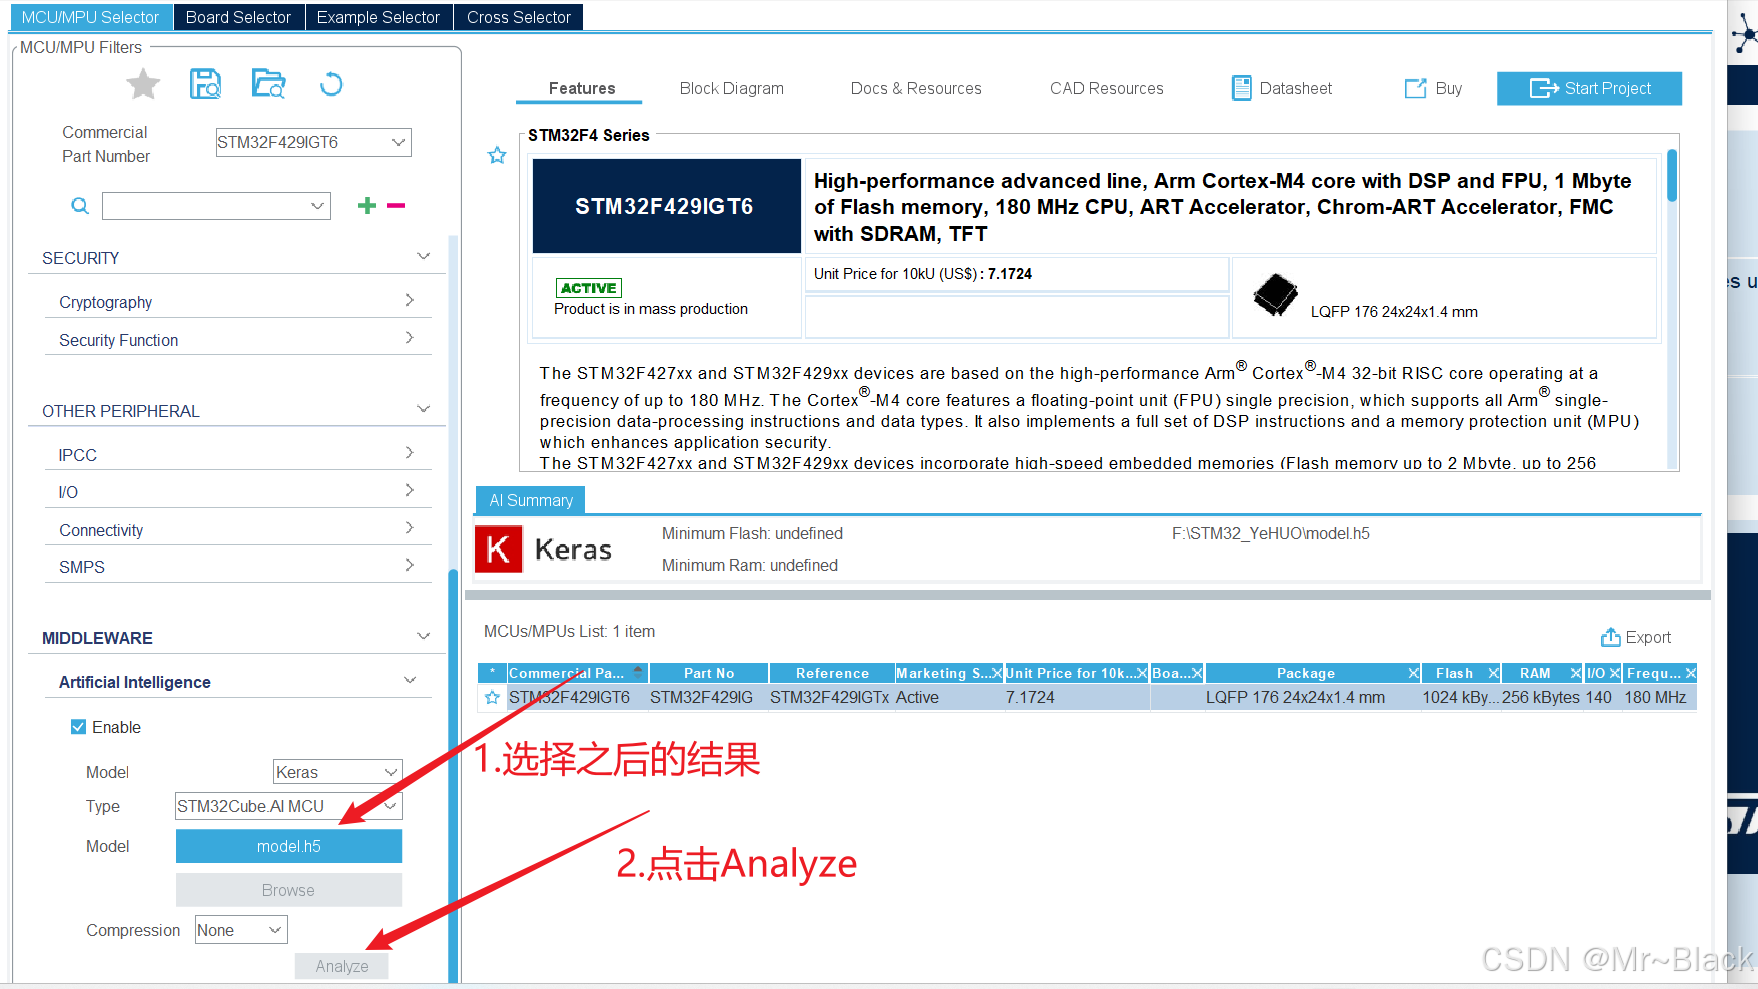Image resolution: width=1758 pixels, height=989 pixels.
Task: Switch to Example Selector tab
Action: pos(378,17)
